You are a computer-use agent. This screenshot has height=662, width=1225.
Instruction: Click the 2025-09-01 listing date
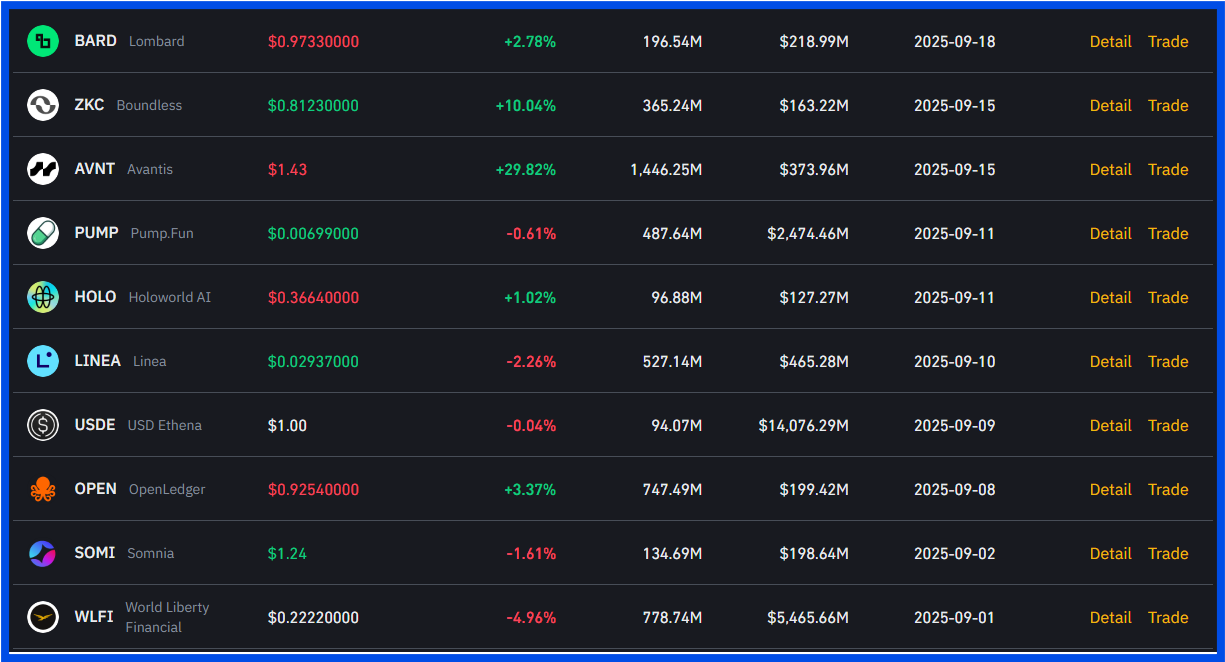pos(955,618)
